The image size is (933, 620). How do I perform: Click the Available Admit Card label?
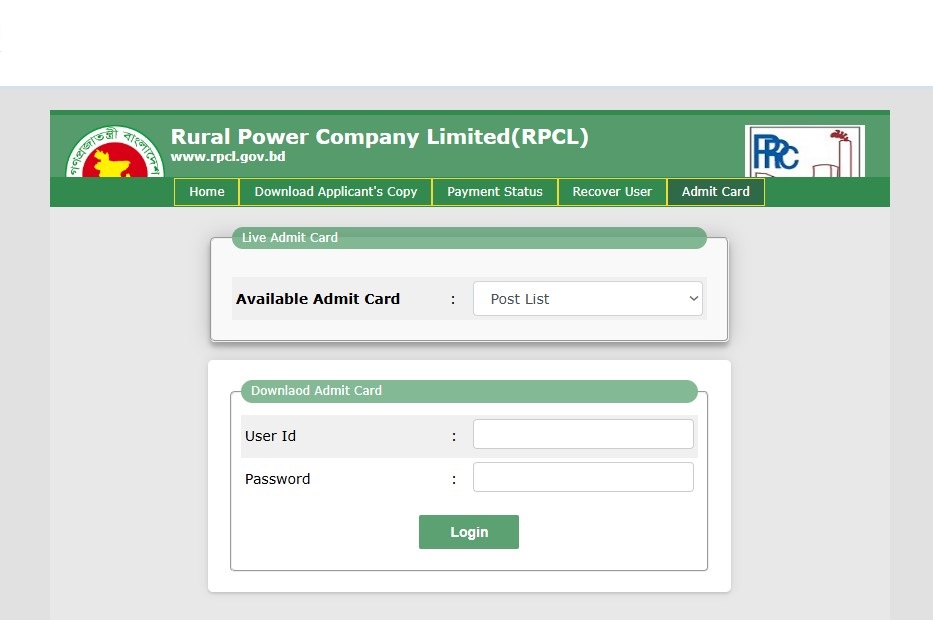[318, 299]
